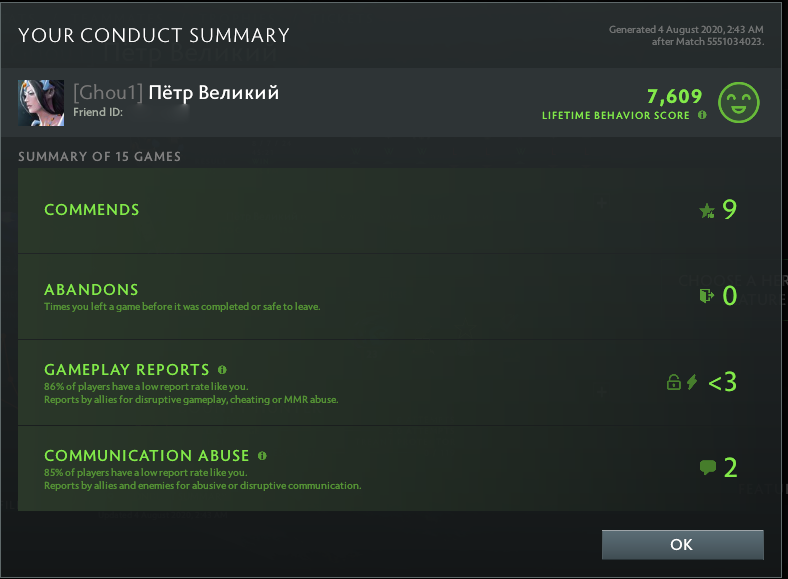Click the 7,609 behavior score number
Image resolution: width=788 pixels, height=579 pixels.
(674, 96)
